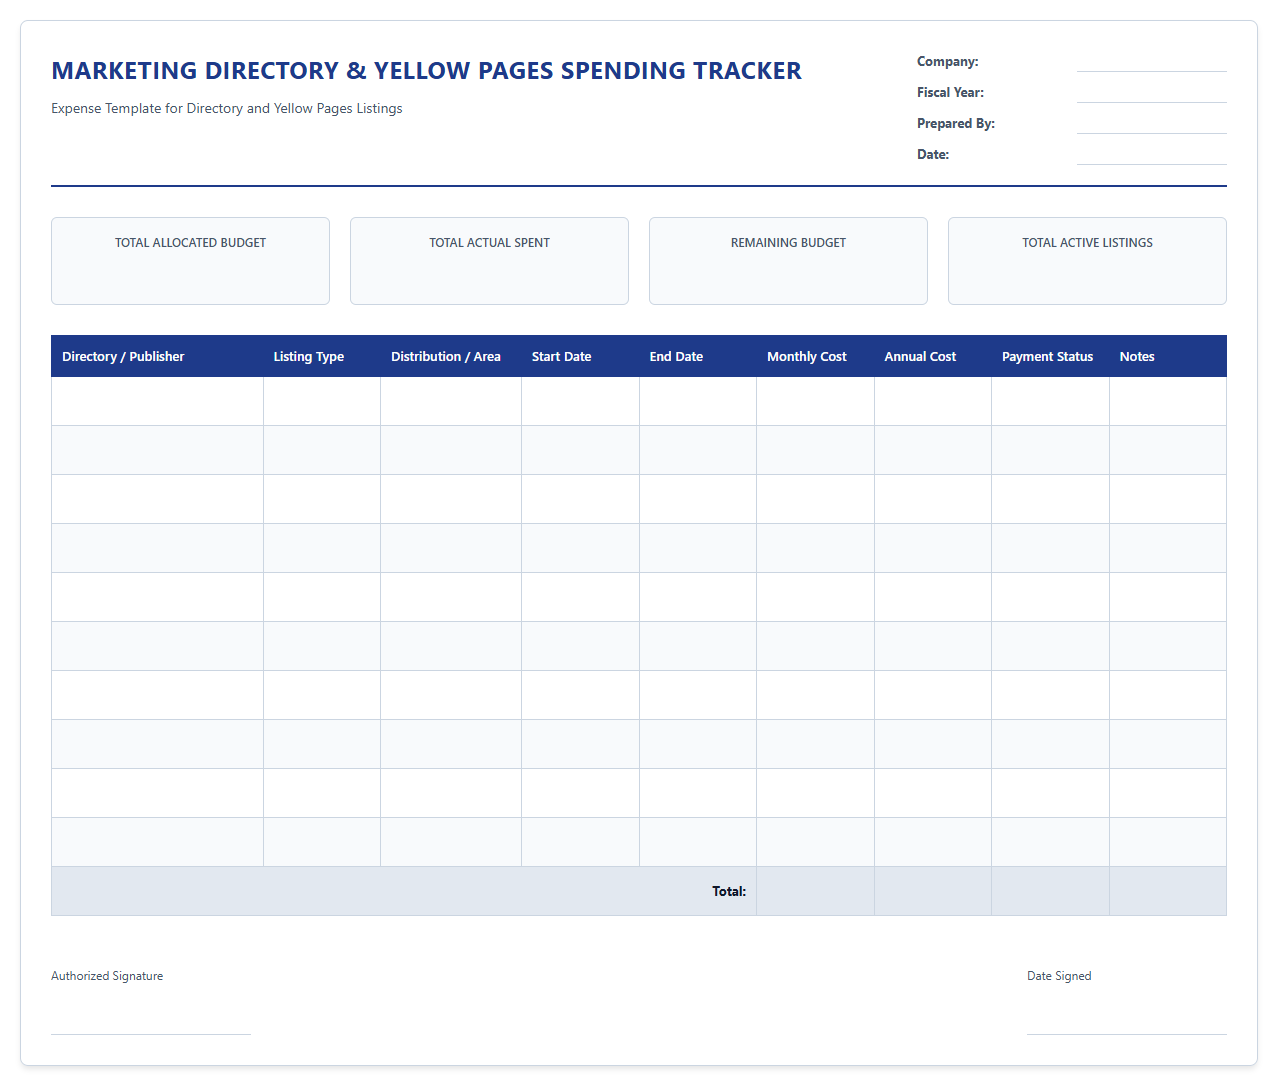Select the Remaining Budget card
The image size is (1278, 1086).
pyautogui.click(x=788, y=261)
